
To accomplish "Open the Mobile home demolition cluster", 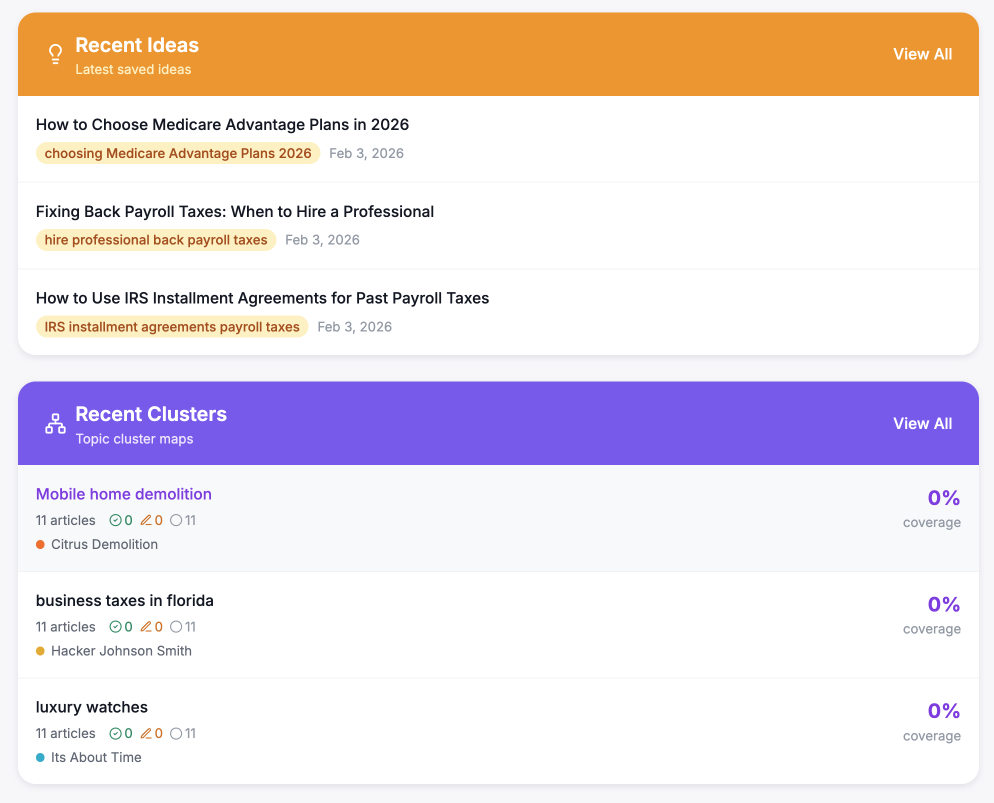I will (123, 494).
